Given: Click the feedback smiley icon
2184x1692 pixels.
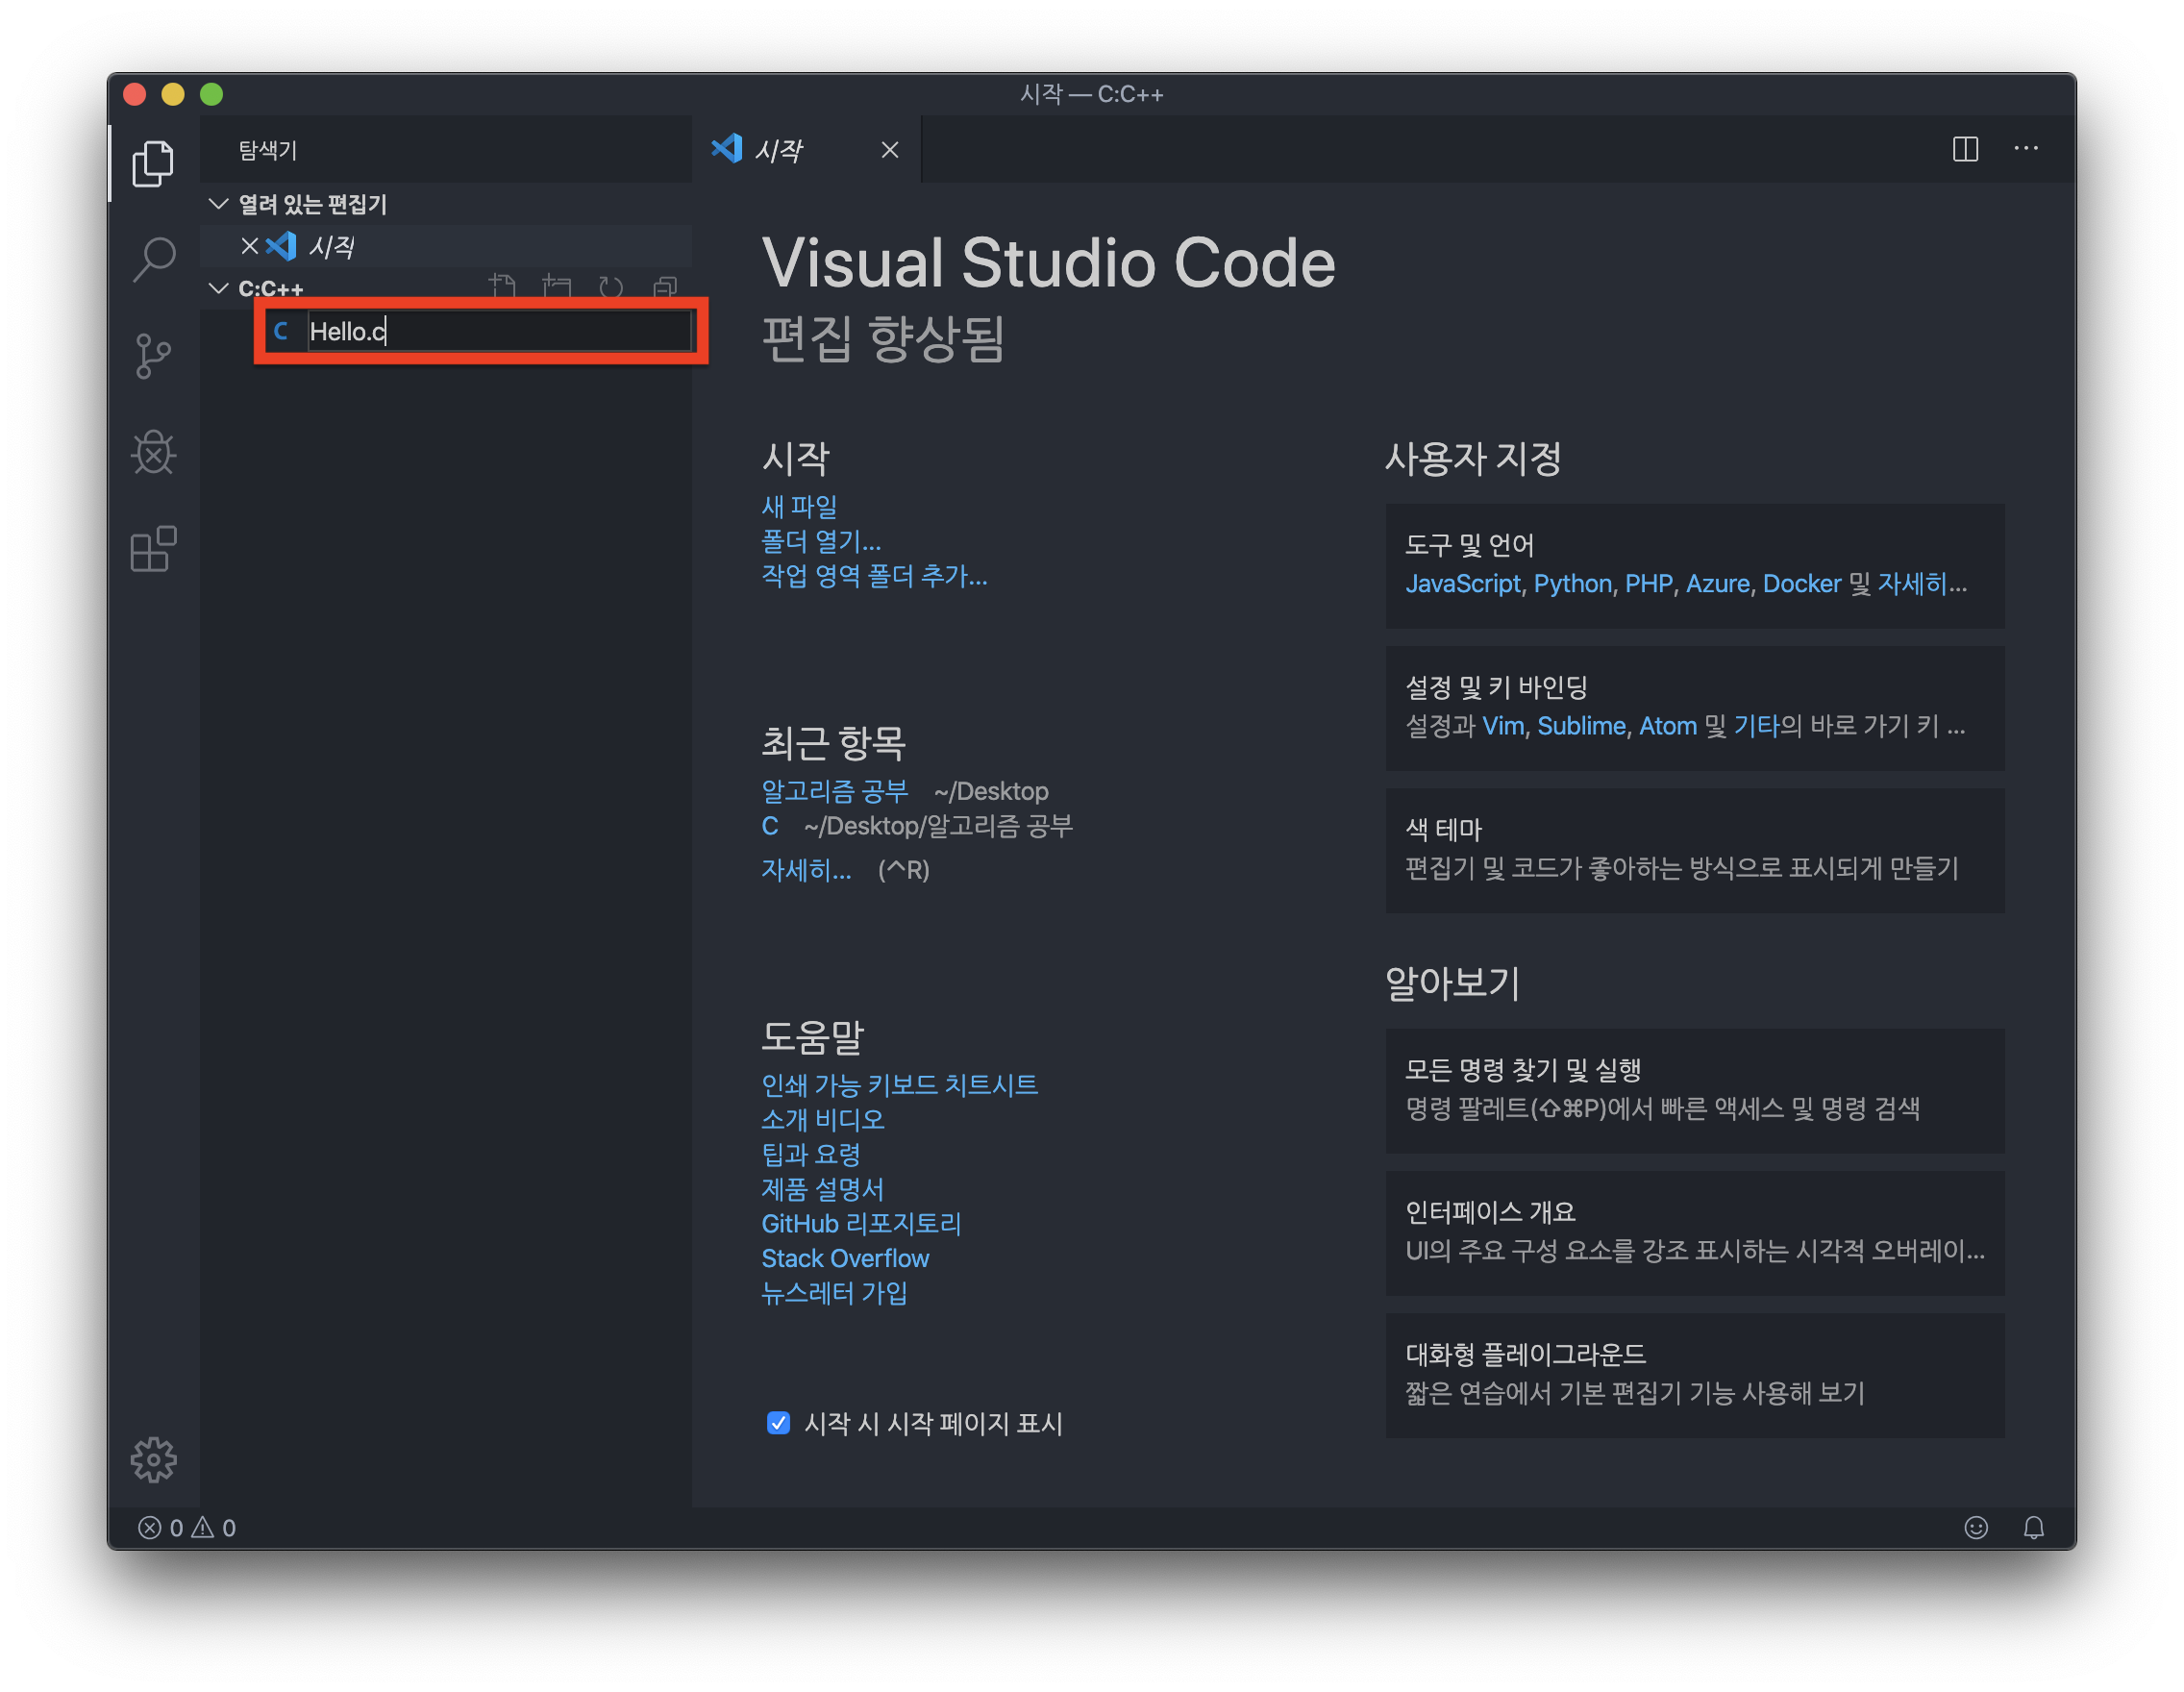Looking at the screenshot, I should 1975,1527.
